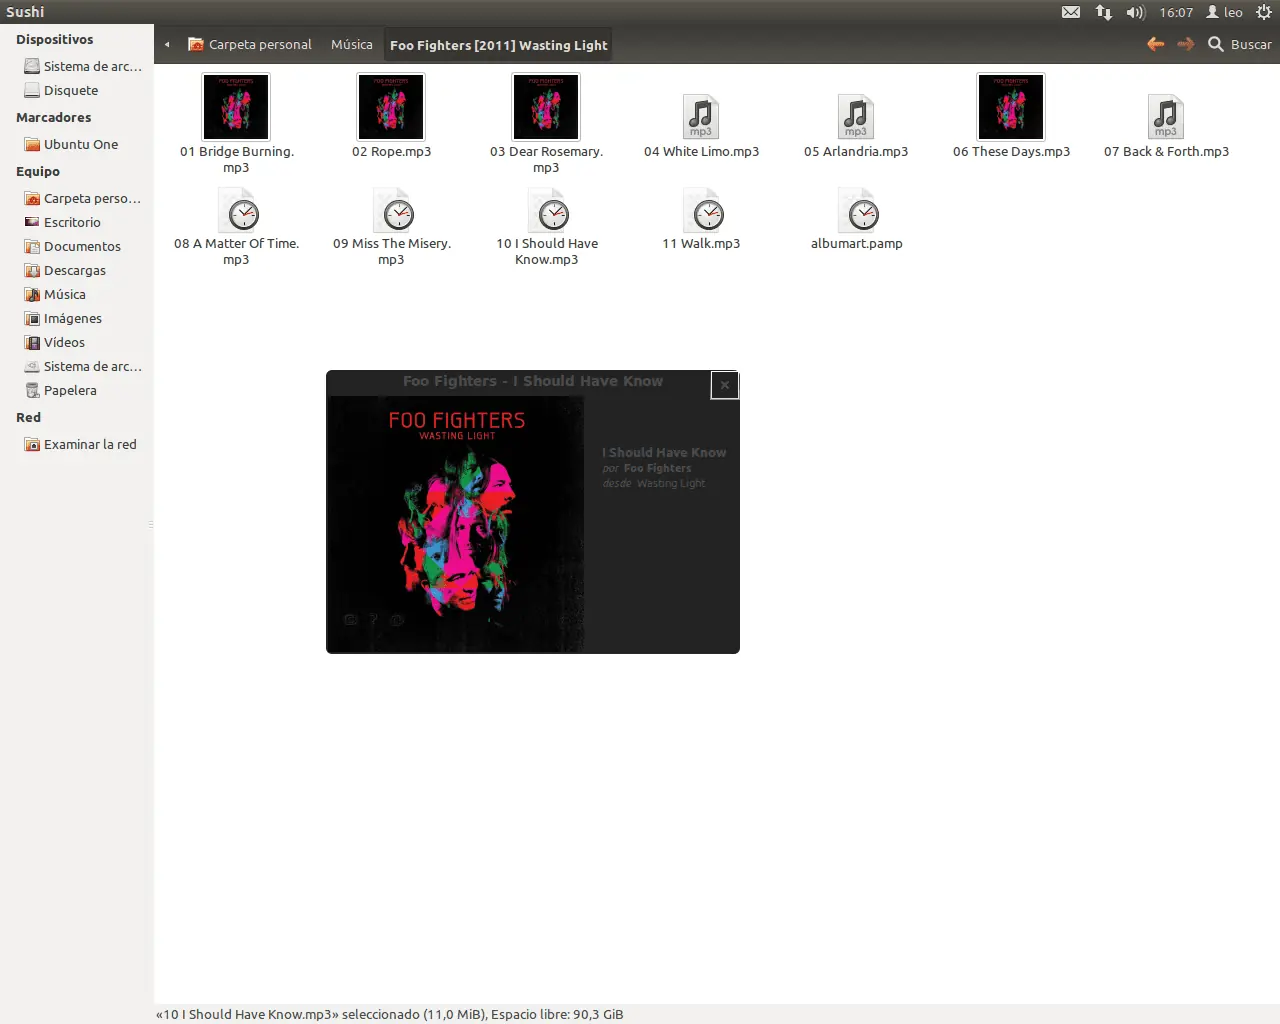Click the Red section header

pos(29,417)
